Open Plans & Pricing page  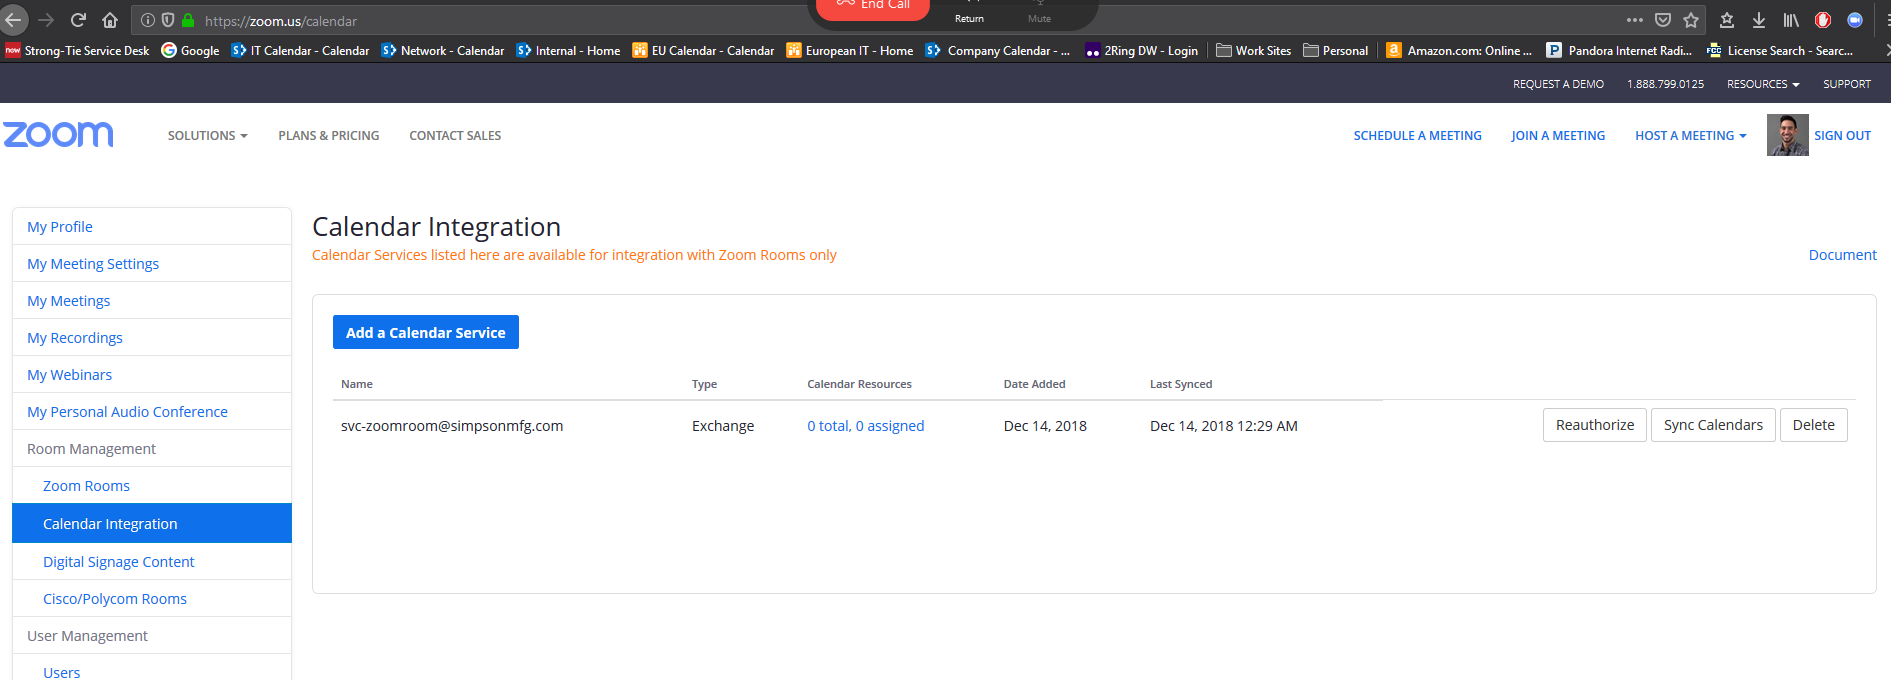[329, 136]
